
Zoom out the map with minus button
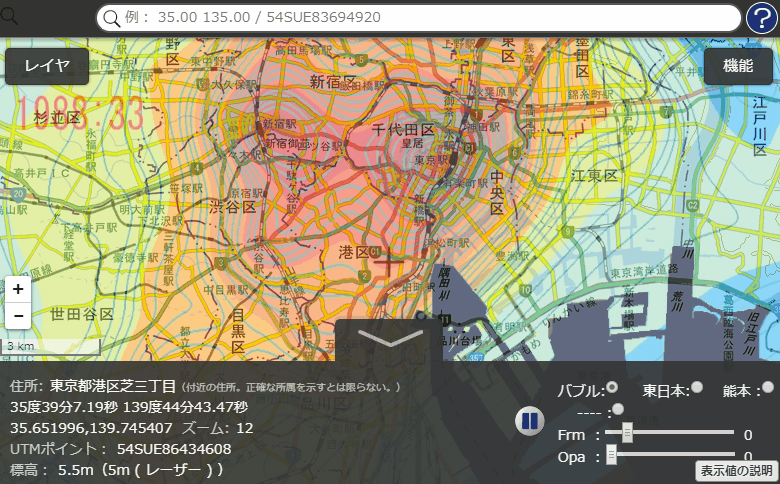pos(18,315)
